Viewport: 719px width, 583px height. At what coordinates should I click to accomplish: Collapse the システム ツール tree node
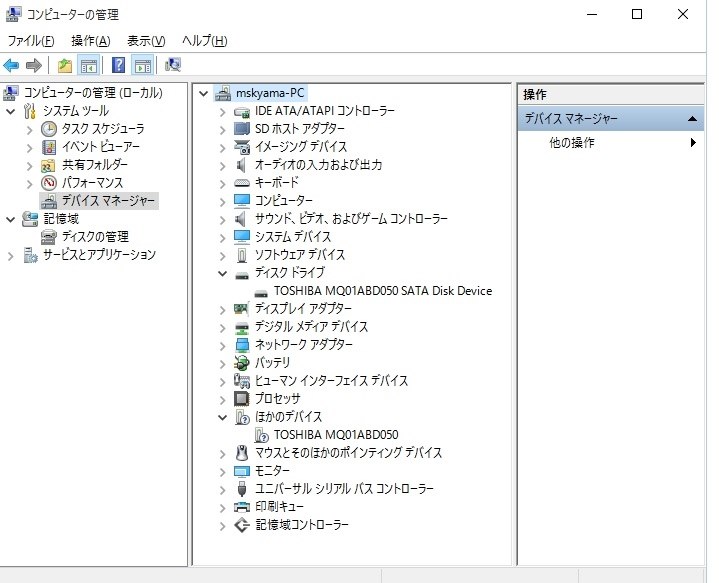[x=11, y=111]
